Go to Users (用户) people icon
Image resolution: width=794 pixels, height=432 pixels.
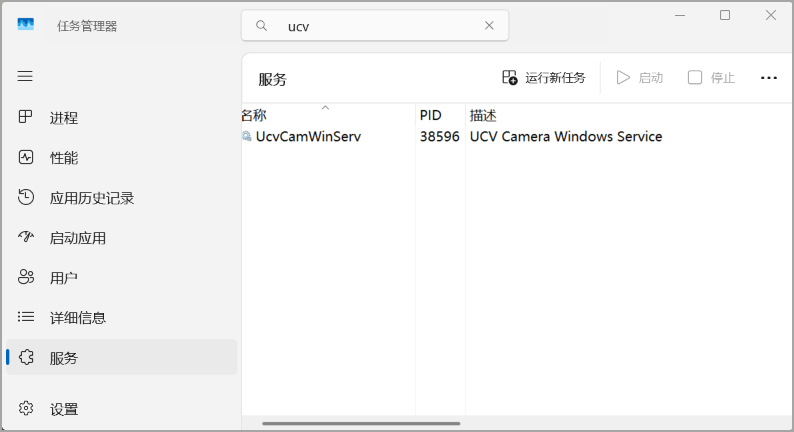pyautogui.click(x=26, y=277)
